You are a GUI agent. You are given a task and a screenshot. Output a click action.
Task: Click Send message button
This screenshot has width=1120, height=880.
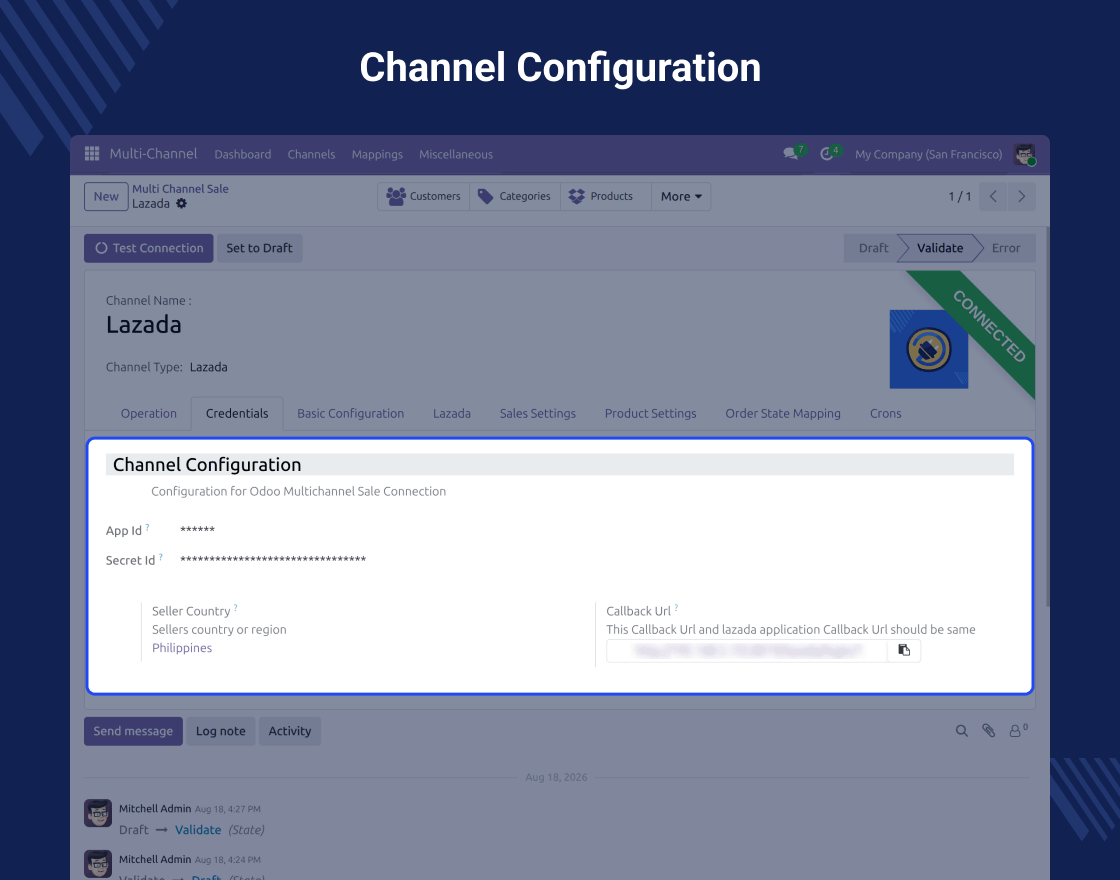point(133,731)
